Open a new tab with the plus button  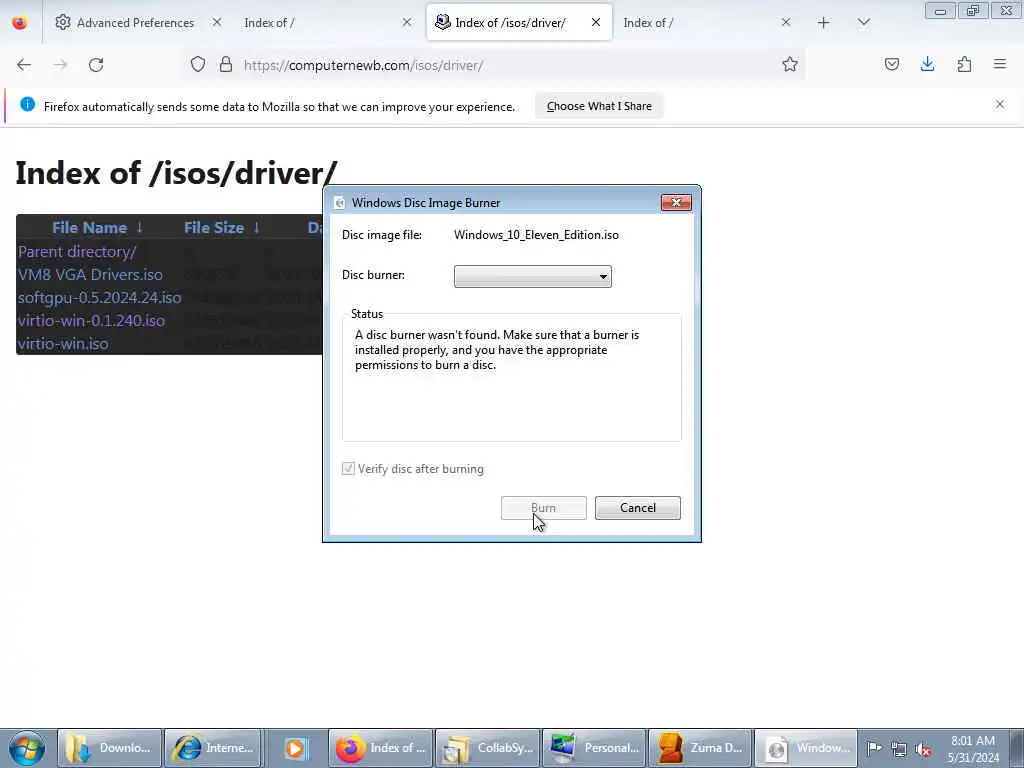824,23
